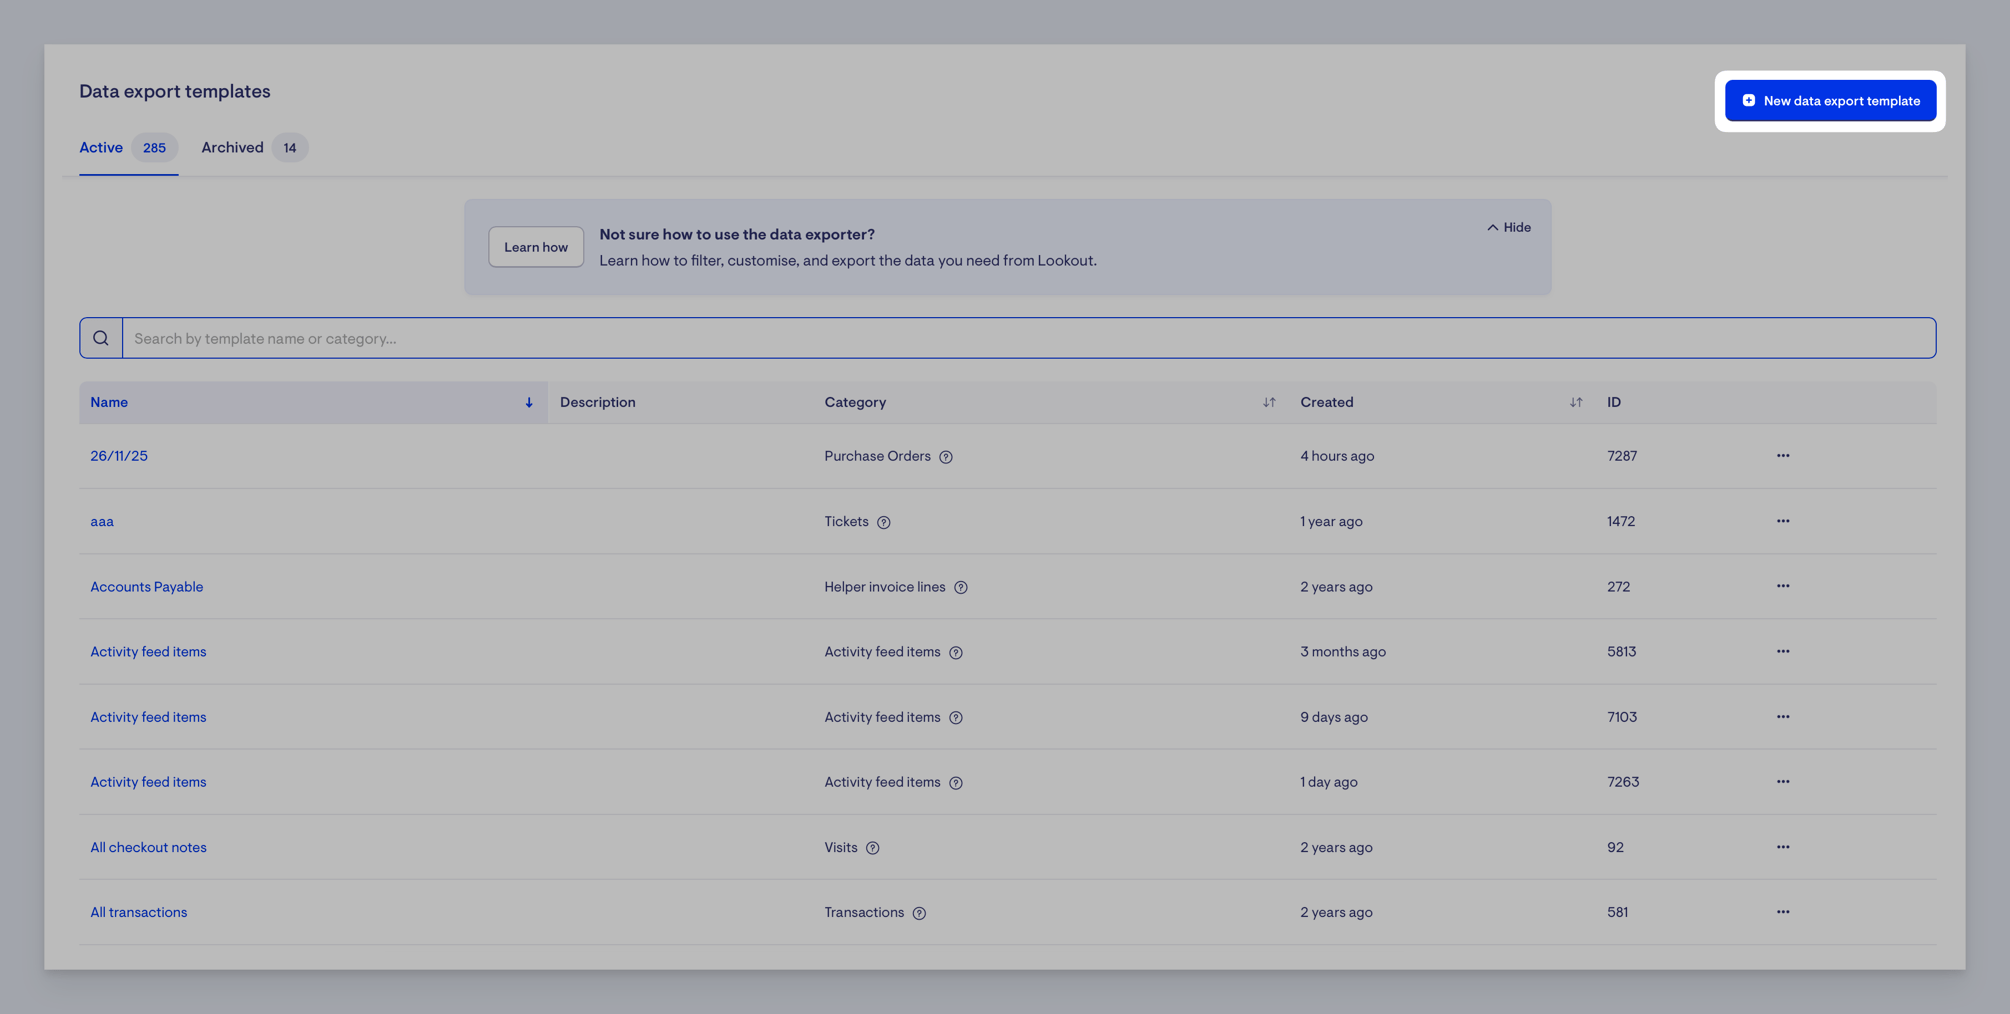Click help icon next to Purchase Orders
This screenshot has width=2010, height=1014.
click(946, 457)
